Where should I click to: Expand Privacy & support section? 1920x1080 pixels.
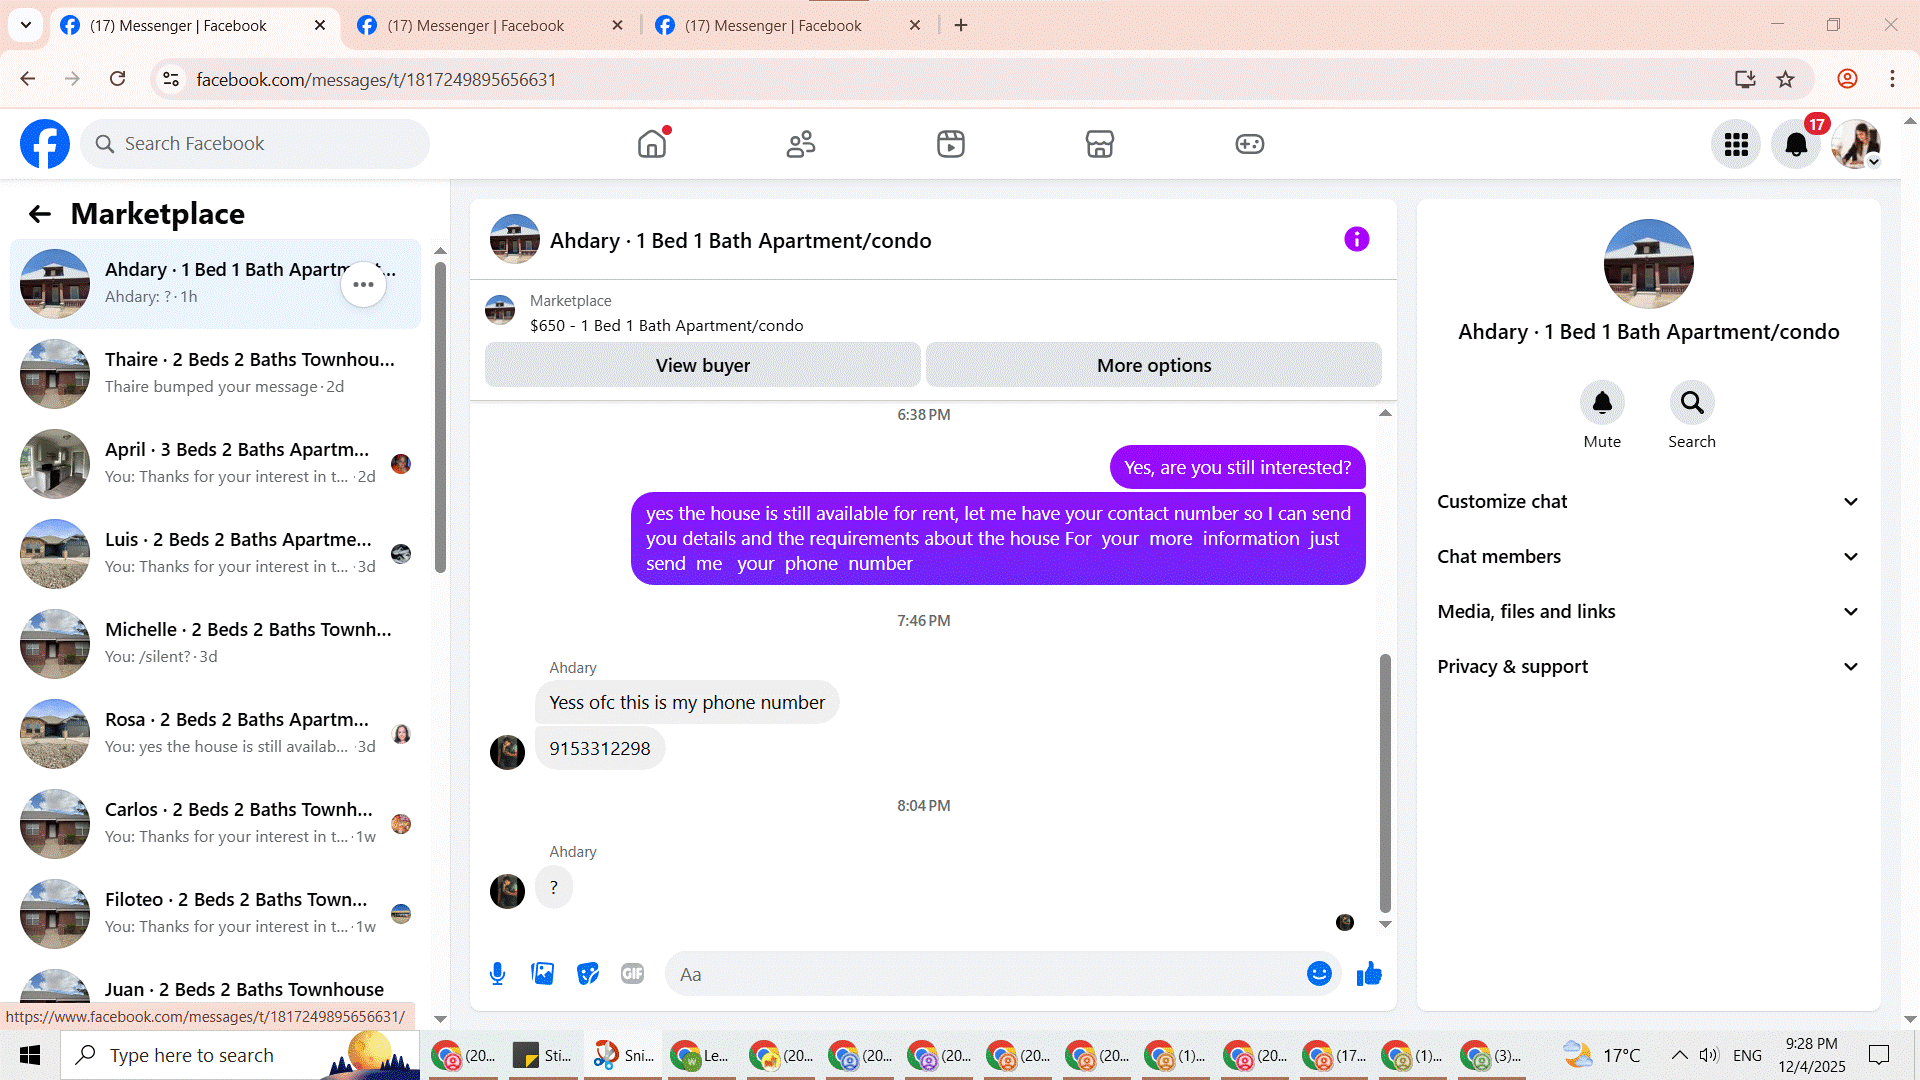pos(1648,667)
